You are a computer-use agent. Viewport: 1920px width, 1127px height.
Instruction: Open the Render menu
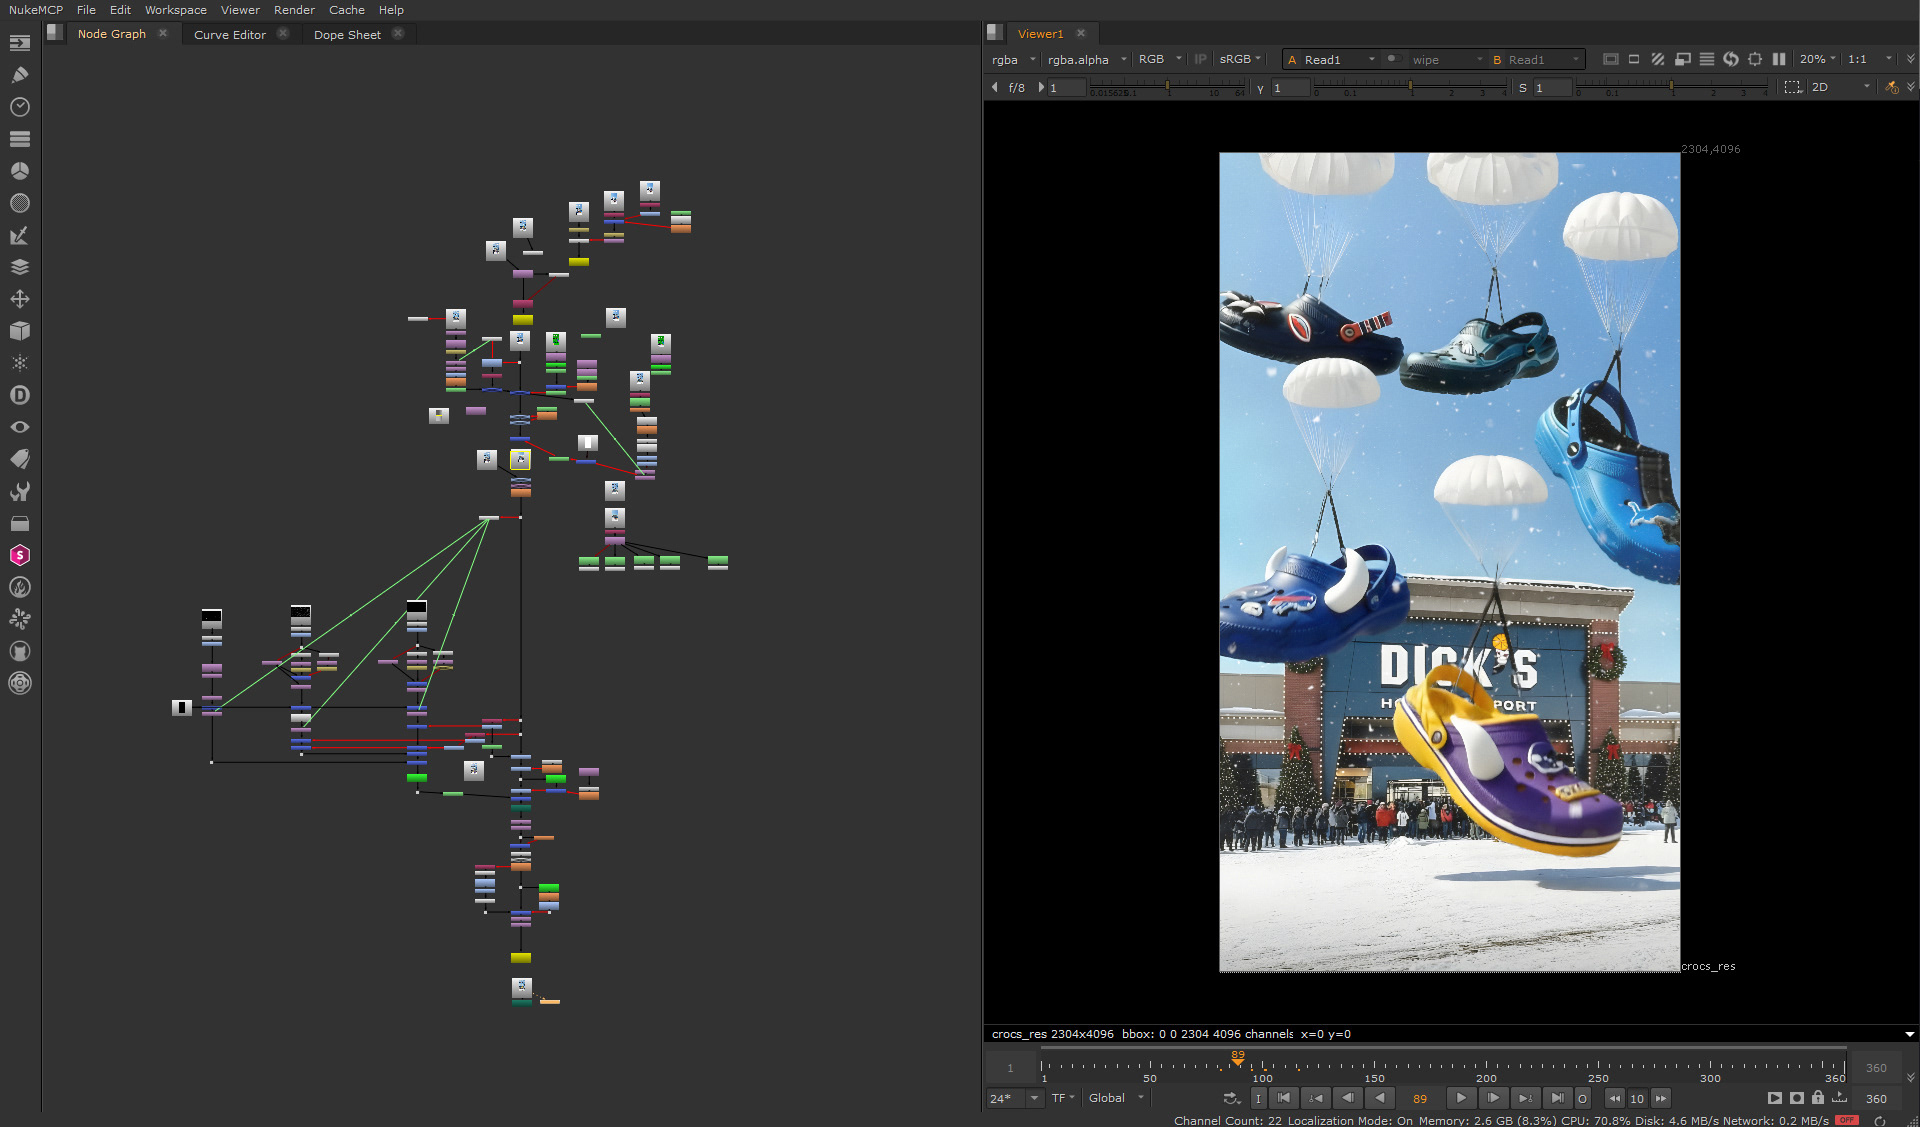click(x=294, y=10)
